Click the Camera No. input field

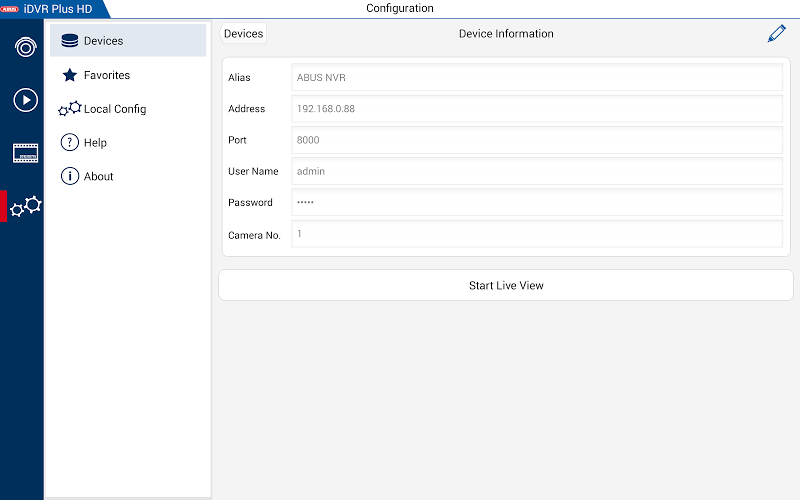[x=536, y=234]
